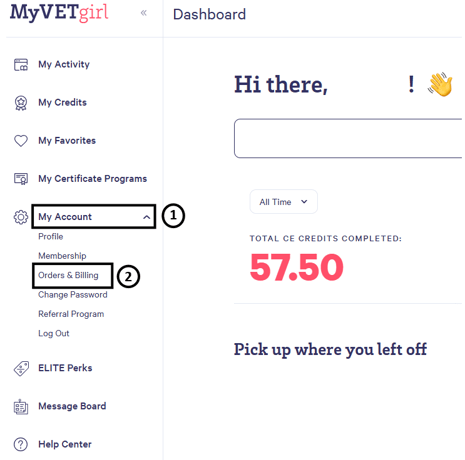Click the Message Board icon
This screenshot has width=465, height=460.
point(21,407)
